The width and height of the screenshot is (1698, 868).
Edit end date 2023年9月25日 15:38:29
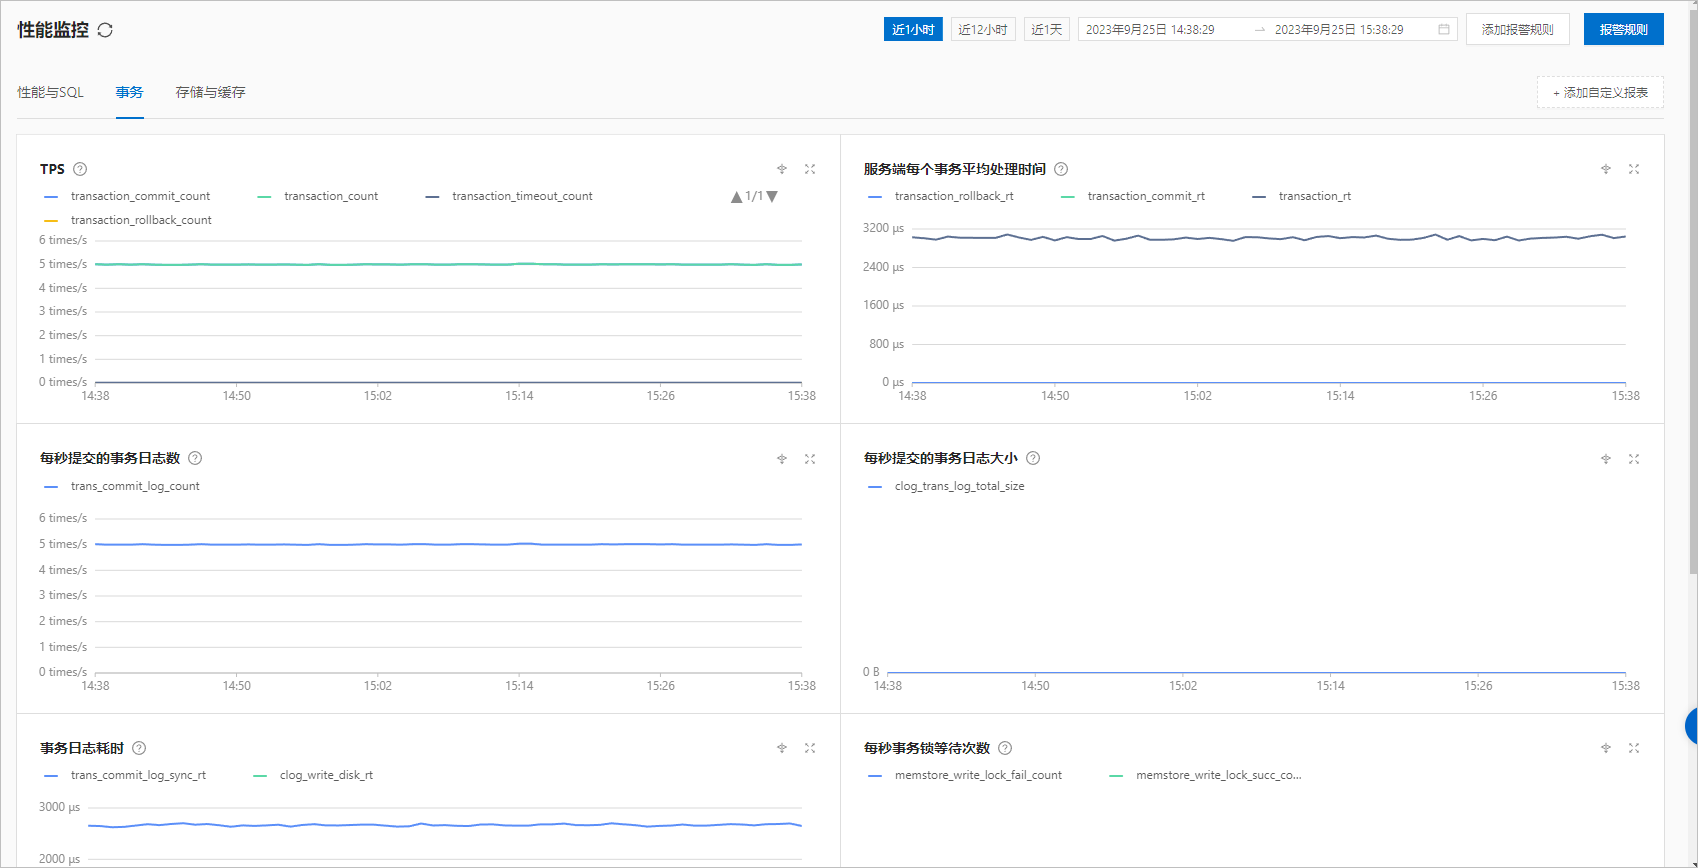(x=1339, y=30)
